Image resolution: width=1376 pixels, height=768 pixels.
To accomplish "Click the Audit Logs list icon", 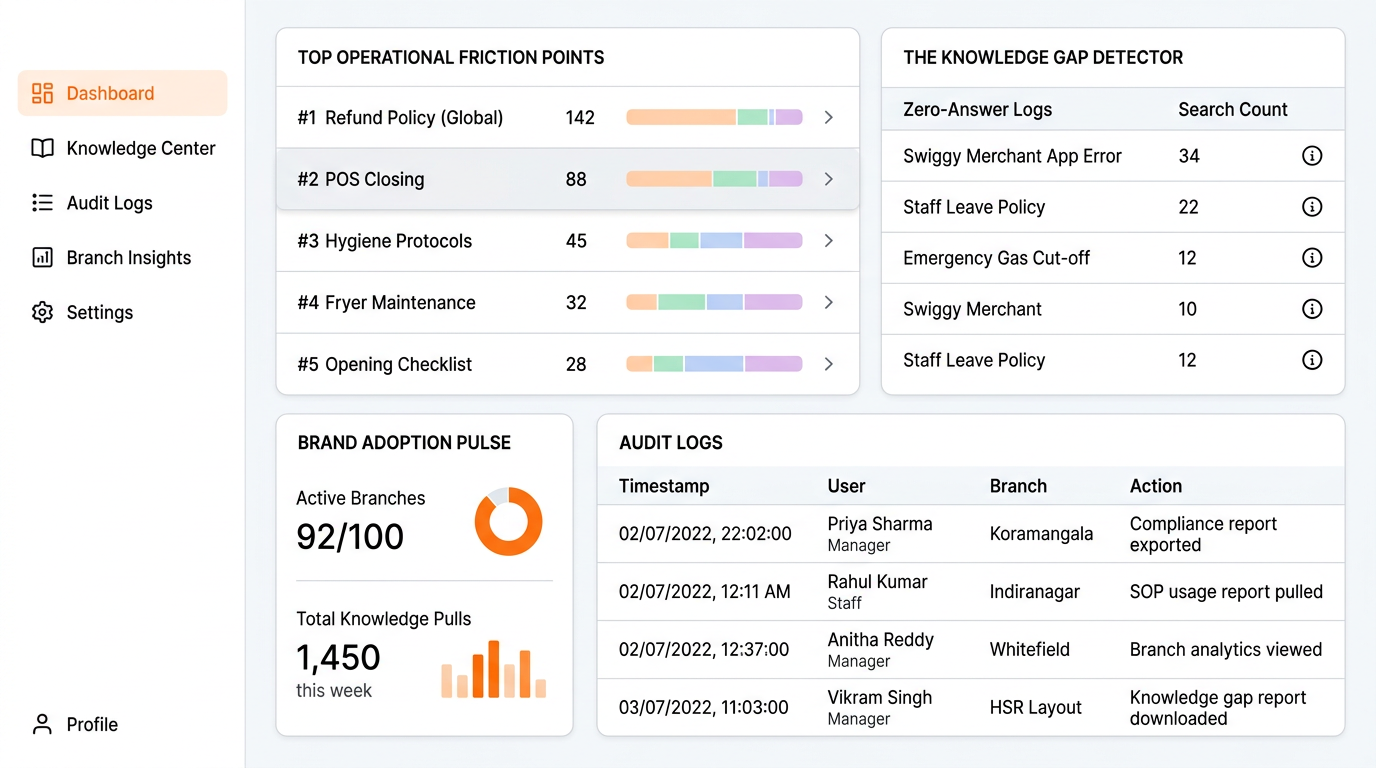I will point(42,202).
